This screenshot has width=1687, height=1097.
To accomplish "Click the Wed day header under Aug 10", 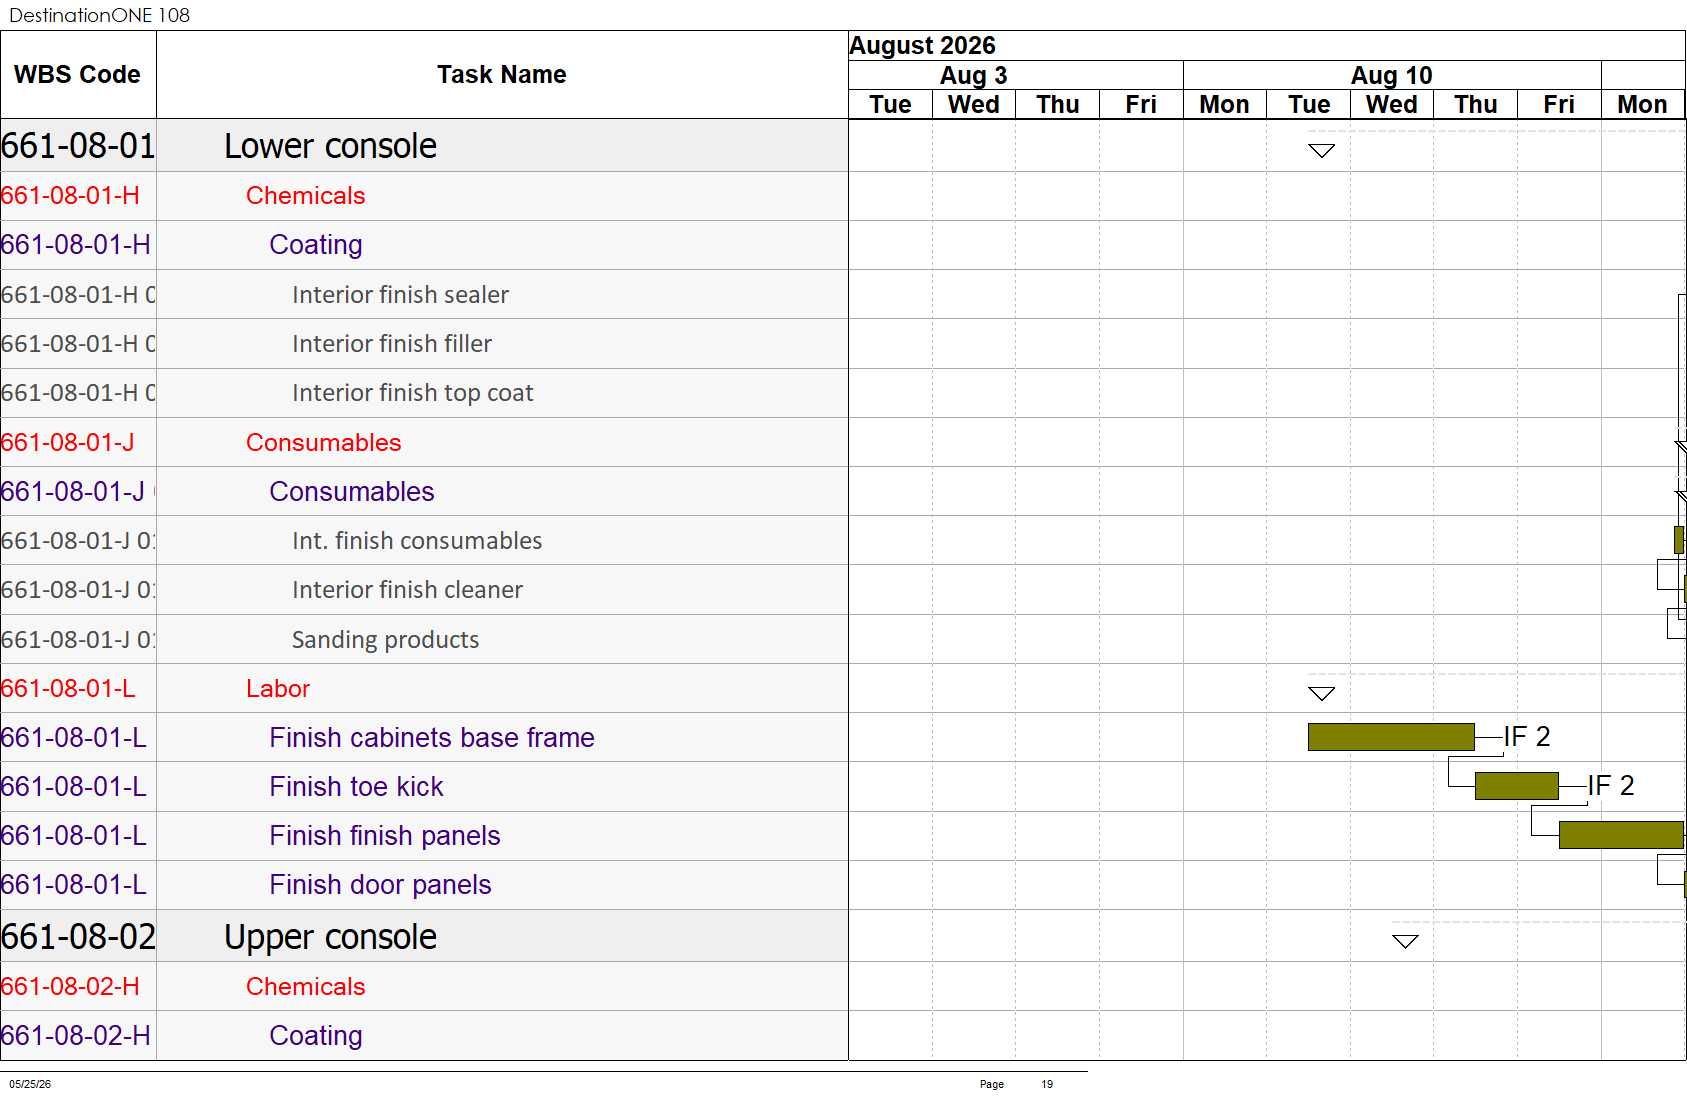I will [1392, 105].
